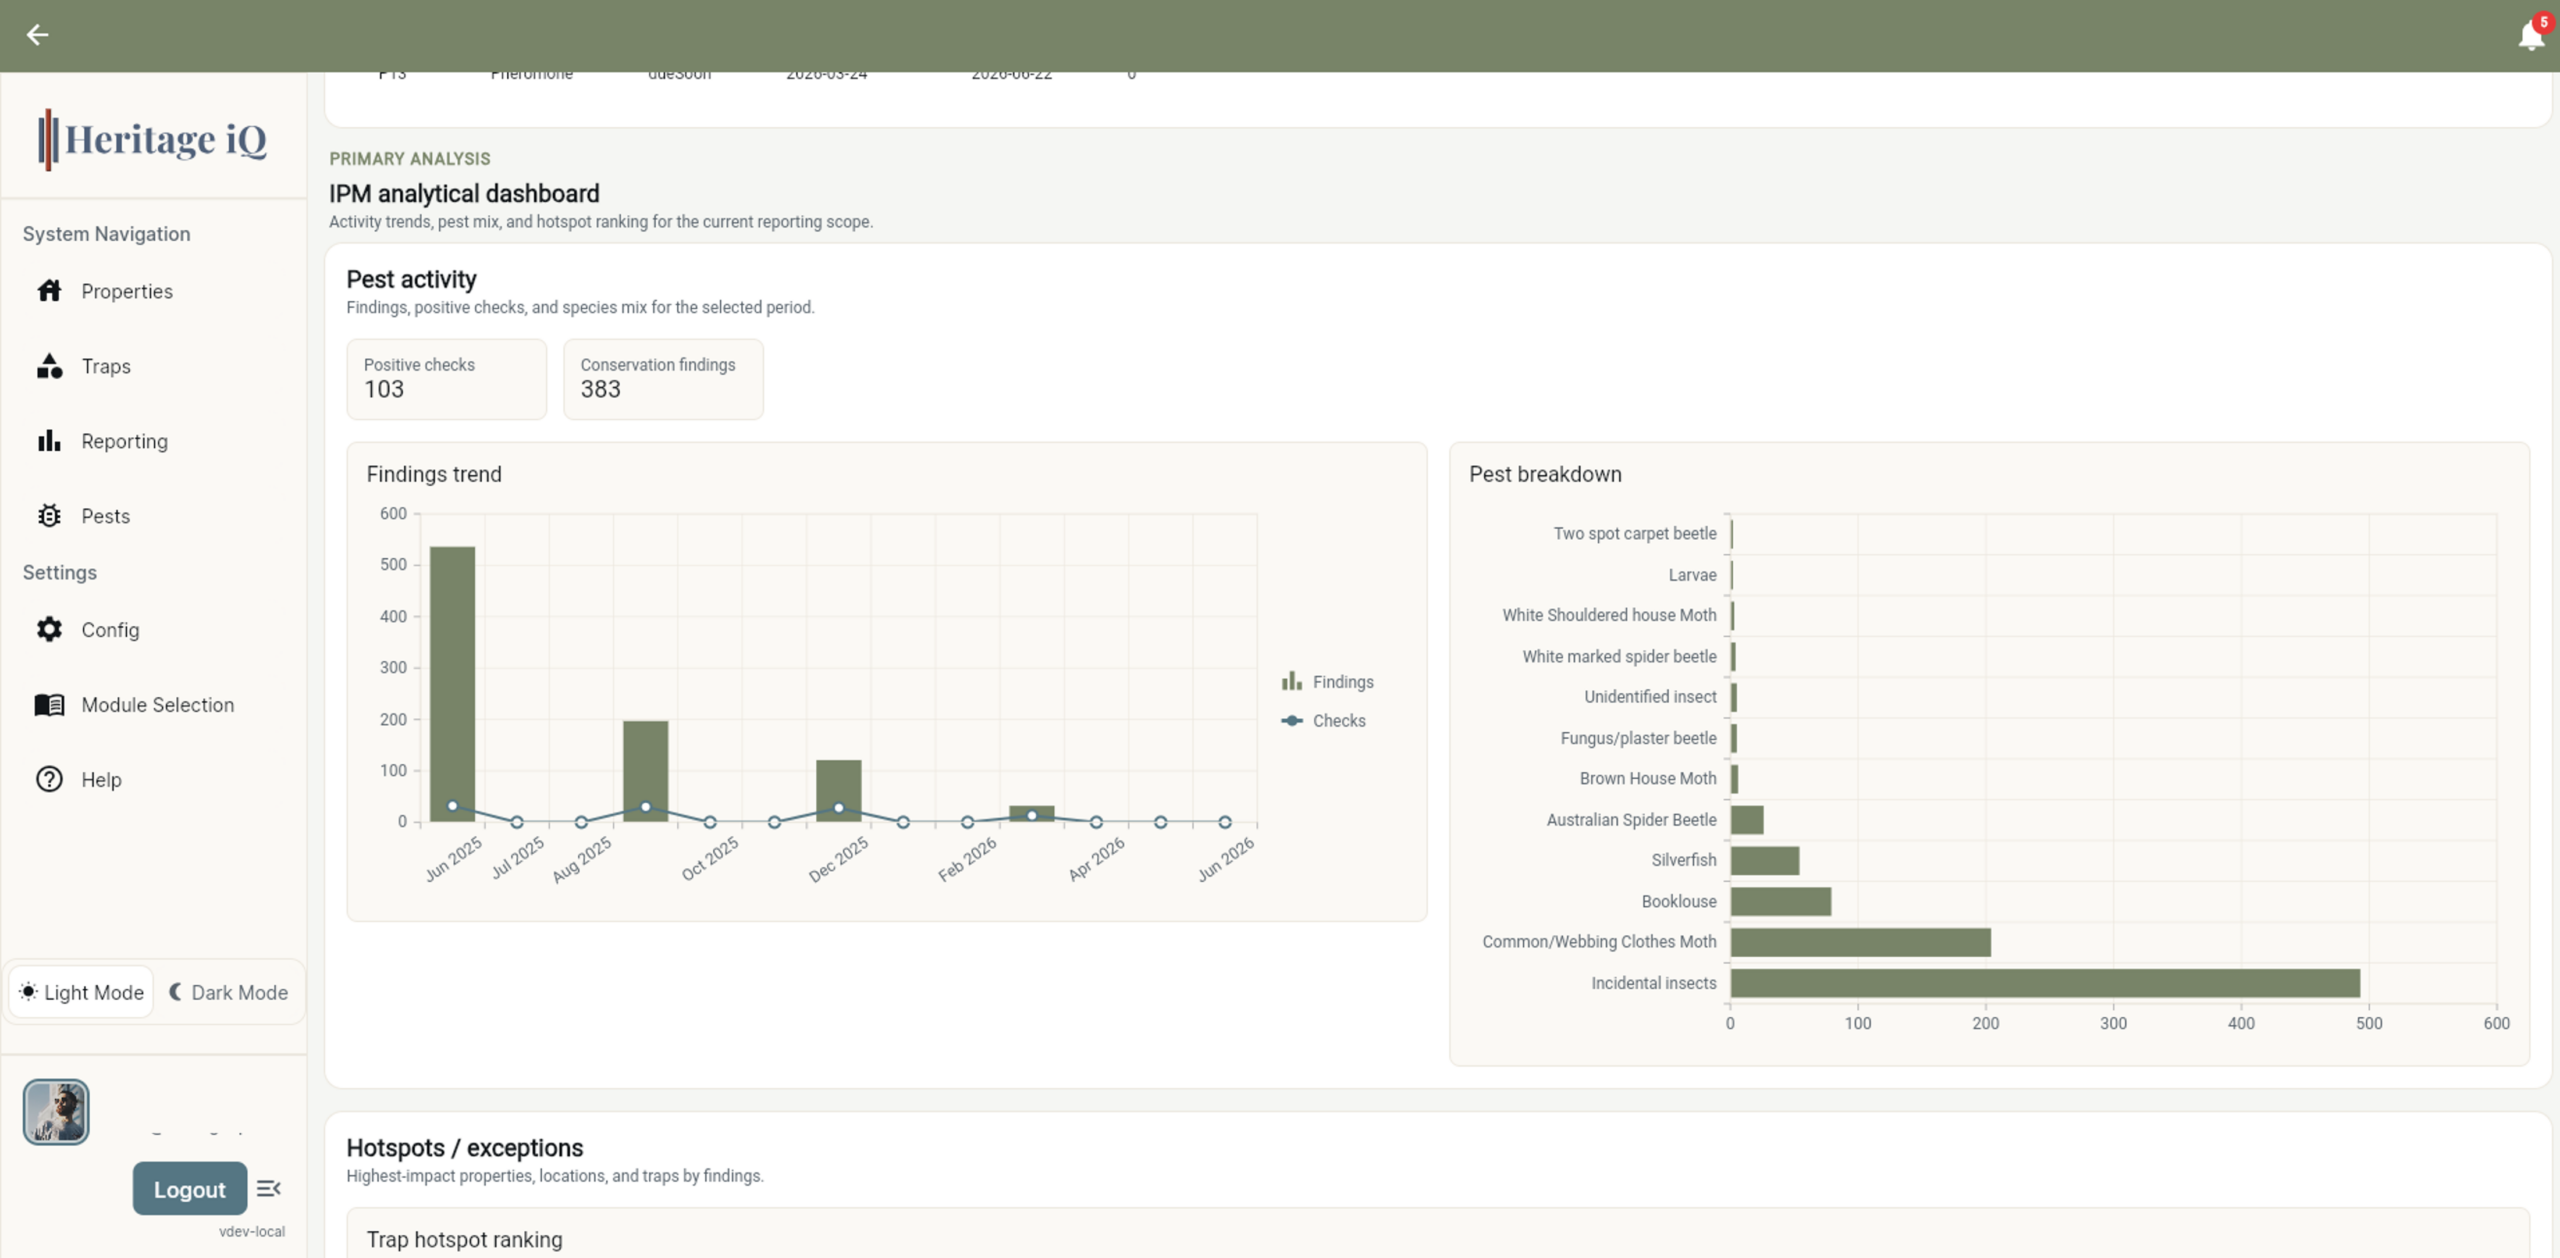Open Help menu item
This screenshot has height=1258, width=2560.
point(153,780)
